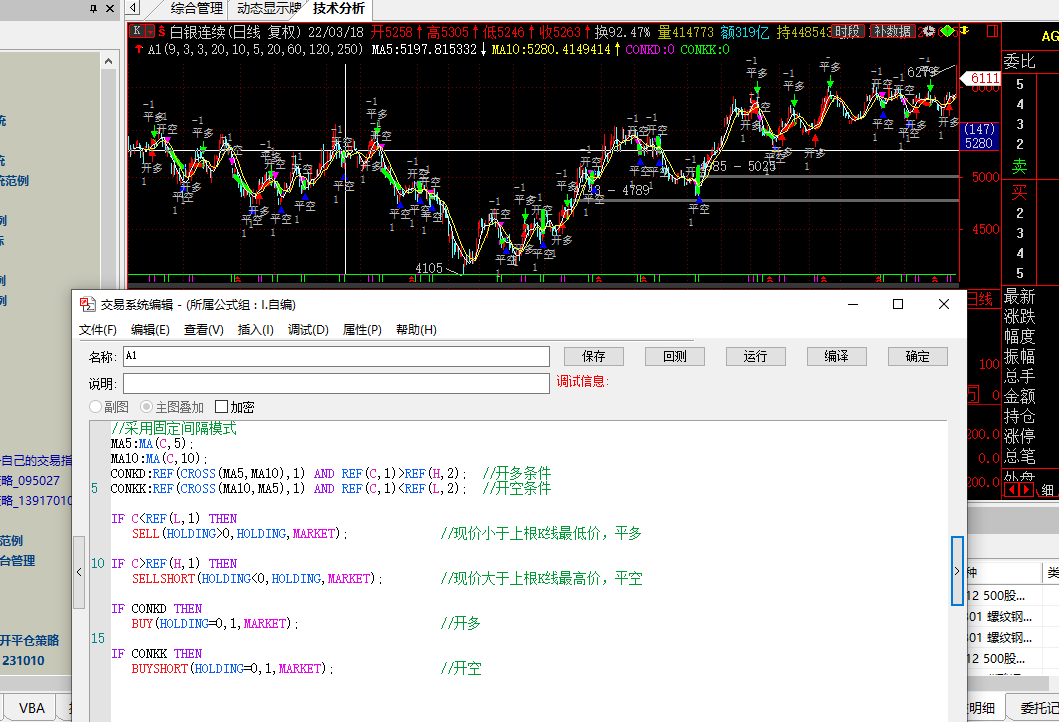Click the 运行 button

(756, 357)
